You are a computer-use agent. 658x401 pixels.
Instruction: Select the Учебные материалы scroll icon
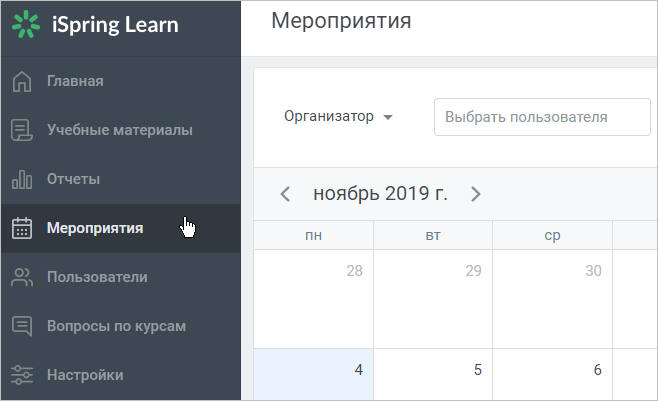22,130
